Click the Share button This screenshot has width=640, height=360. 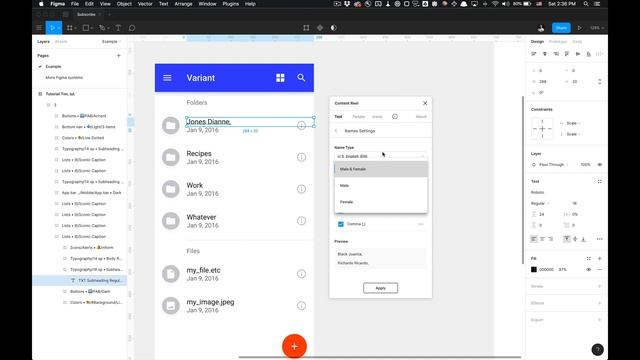click(561, 28)
